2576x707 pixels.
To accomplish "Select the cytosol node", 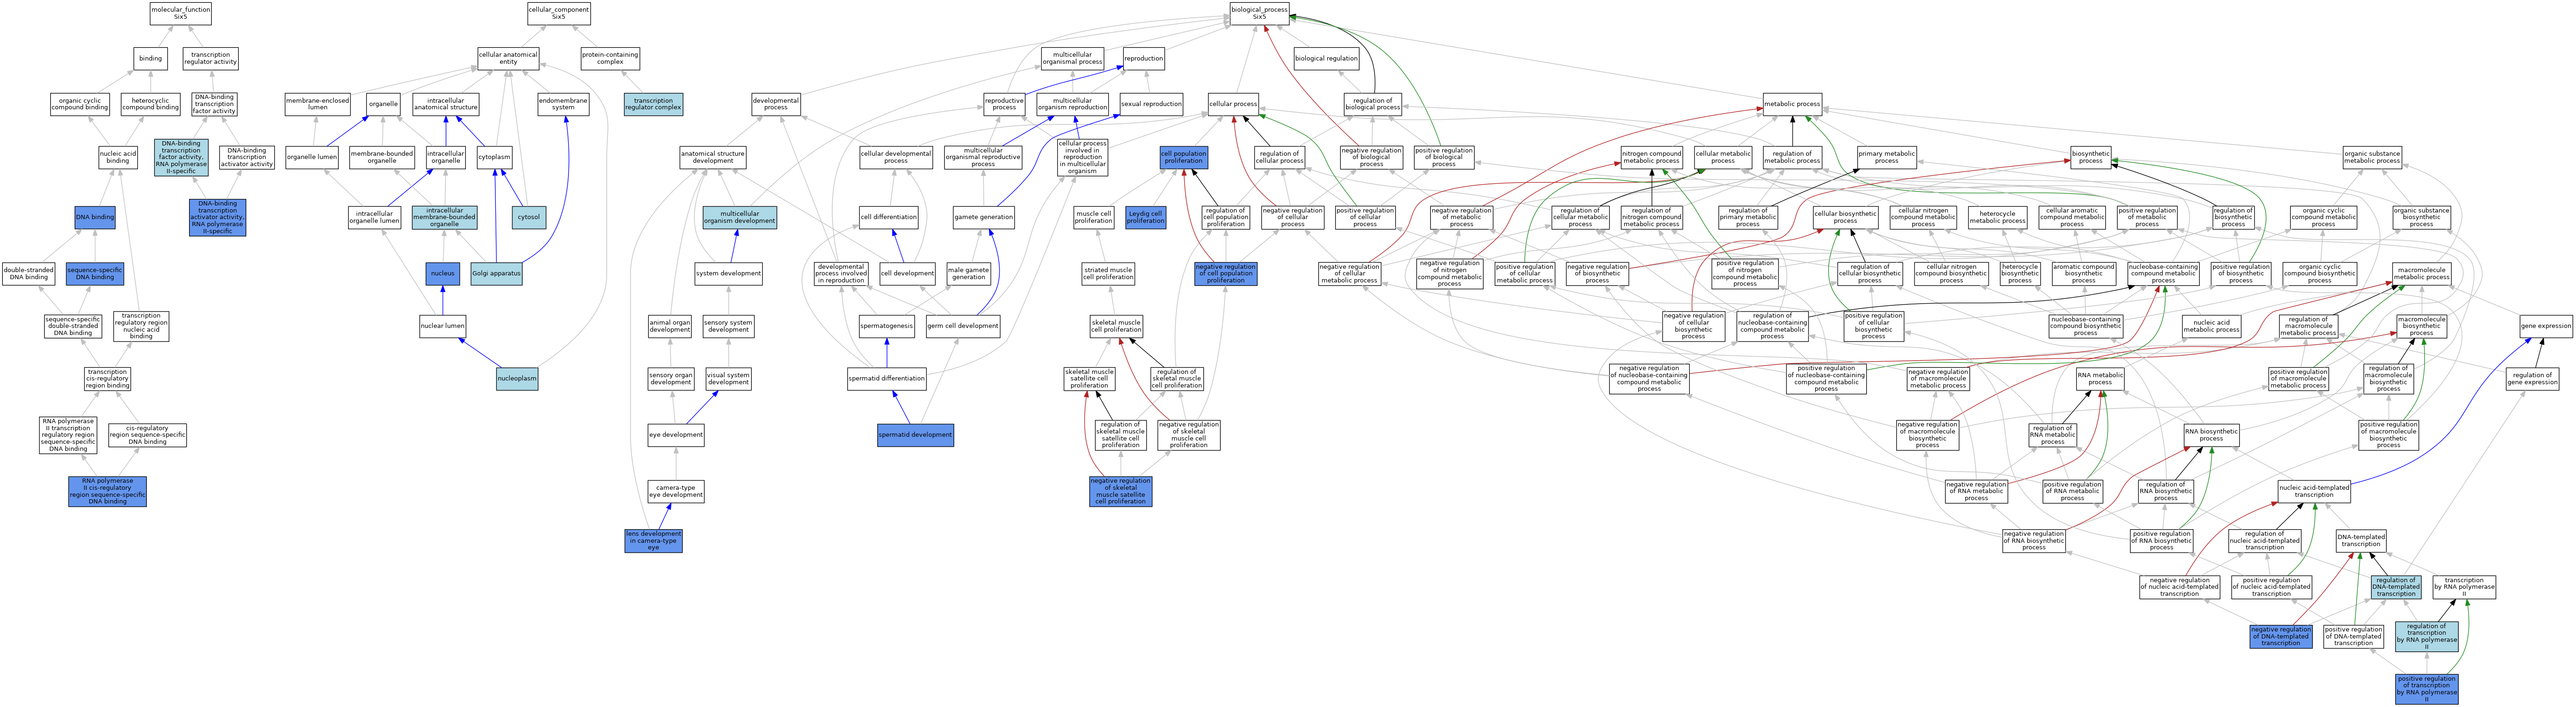I will click(x=529, y=217).
